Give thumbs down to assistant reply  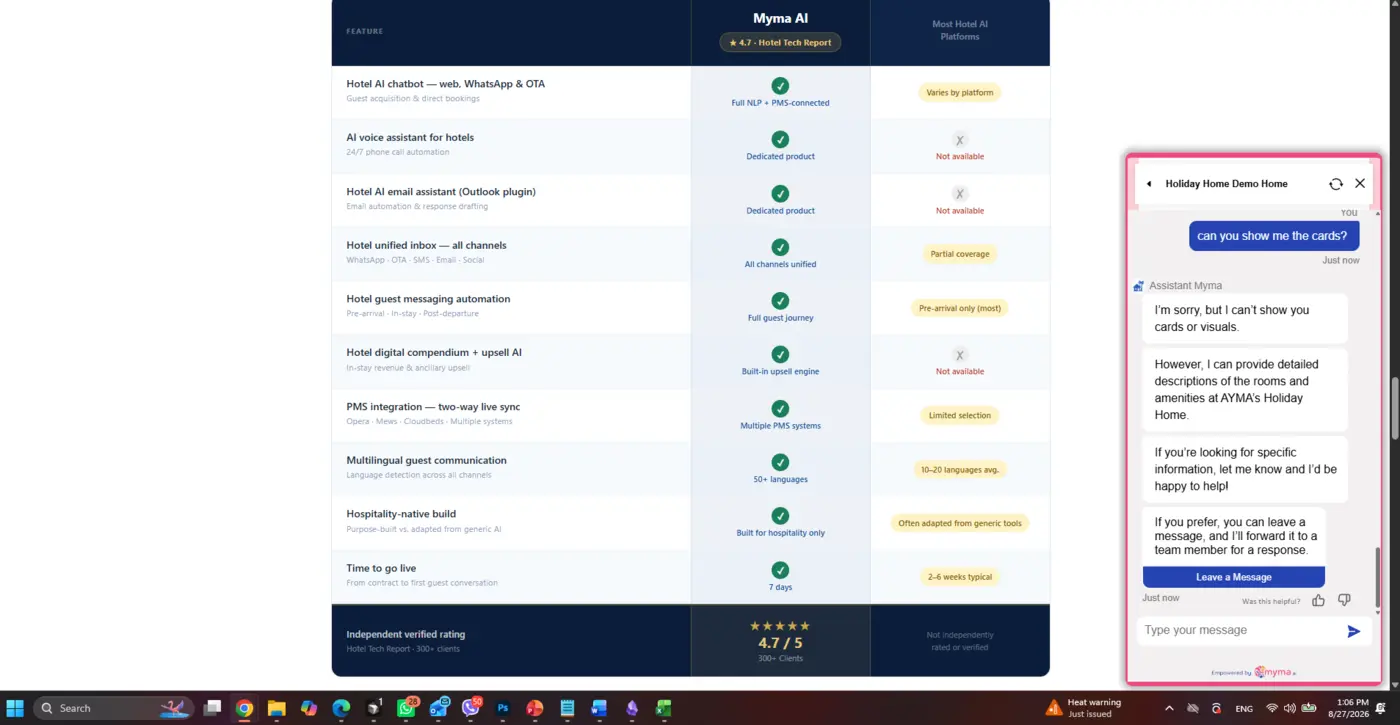coord(1344,600)
